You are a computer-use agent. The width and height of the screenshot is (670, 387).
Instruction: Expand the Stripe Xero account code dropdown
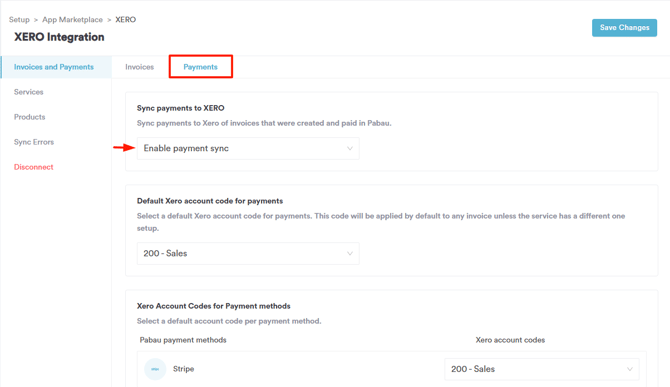tap(542, 369)
